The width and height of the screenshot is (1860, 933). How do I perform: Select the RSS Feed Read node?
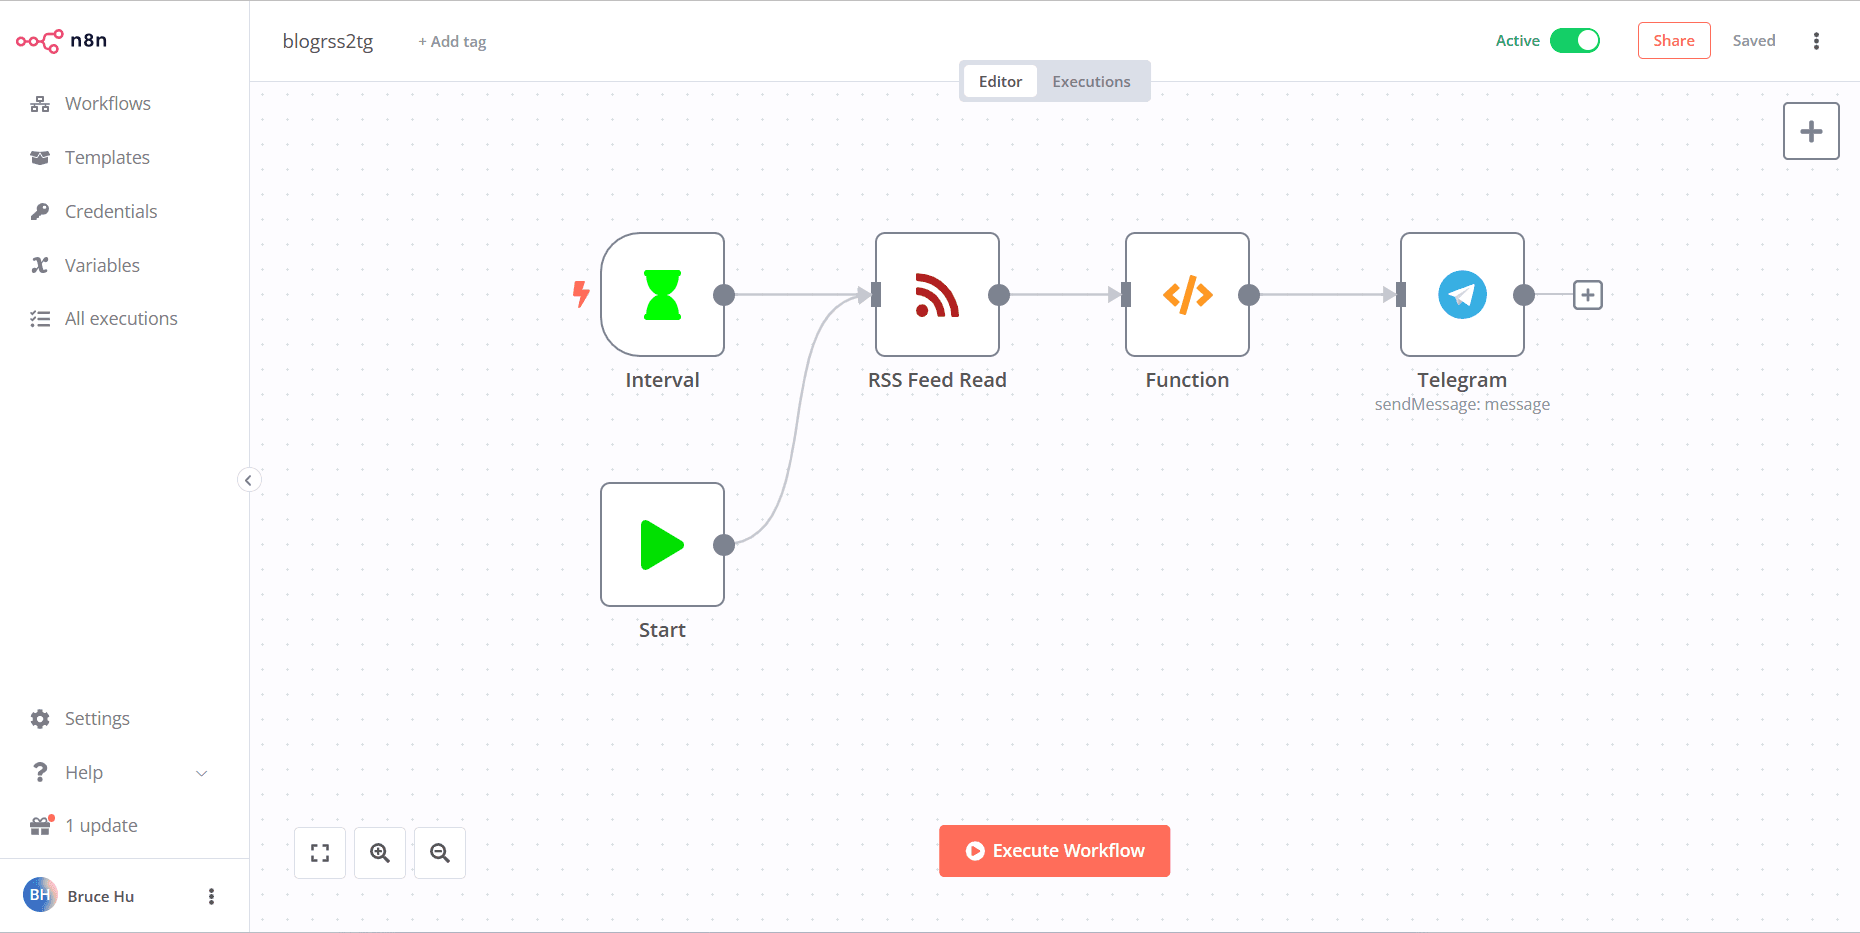click(x=937, y=295)
